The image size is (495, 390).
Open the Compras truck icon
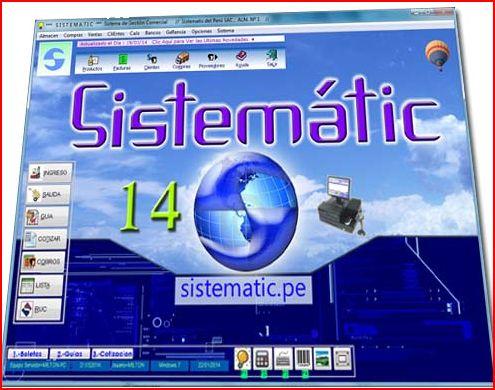(x=182, y=60)
